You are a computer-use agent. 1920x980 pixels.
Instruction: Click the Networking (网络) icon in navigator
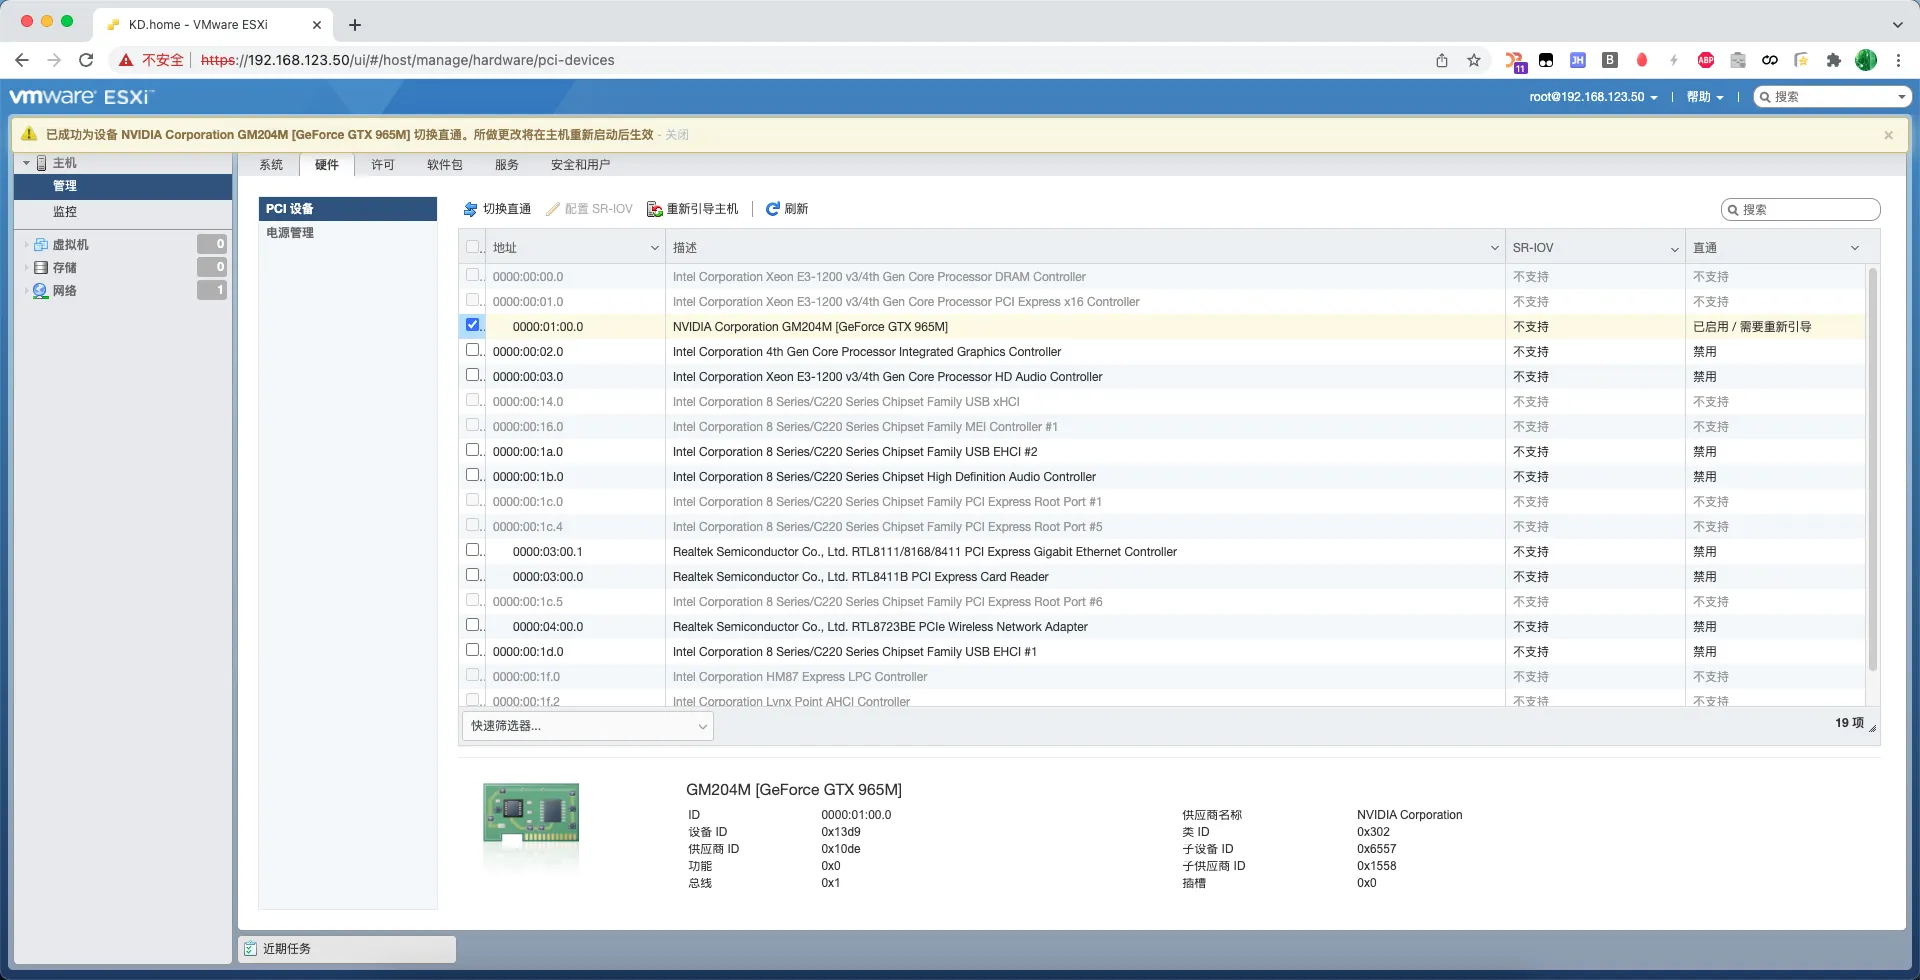click(41, 291)
